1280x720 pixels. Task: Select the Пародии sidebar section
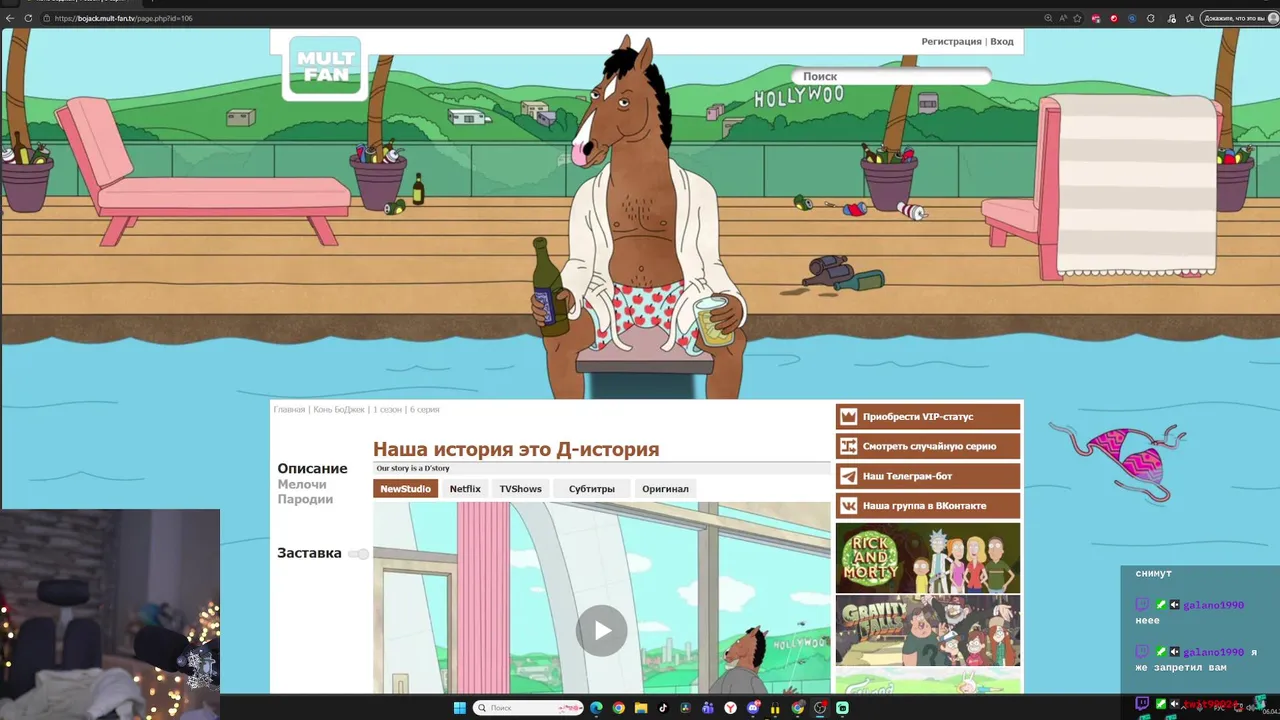(305, 499)
